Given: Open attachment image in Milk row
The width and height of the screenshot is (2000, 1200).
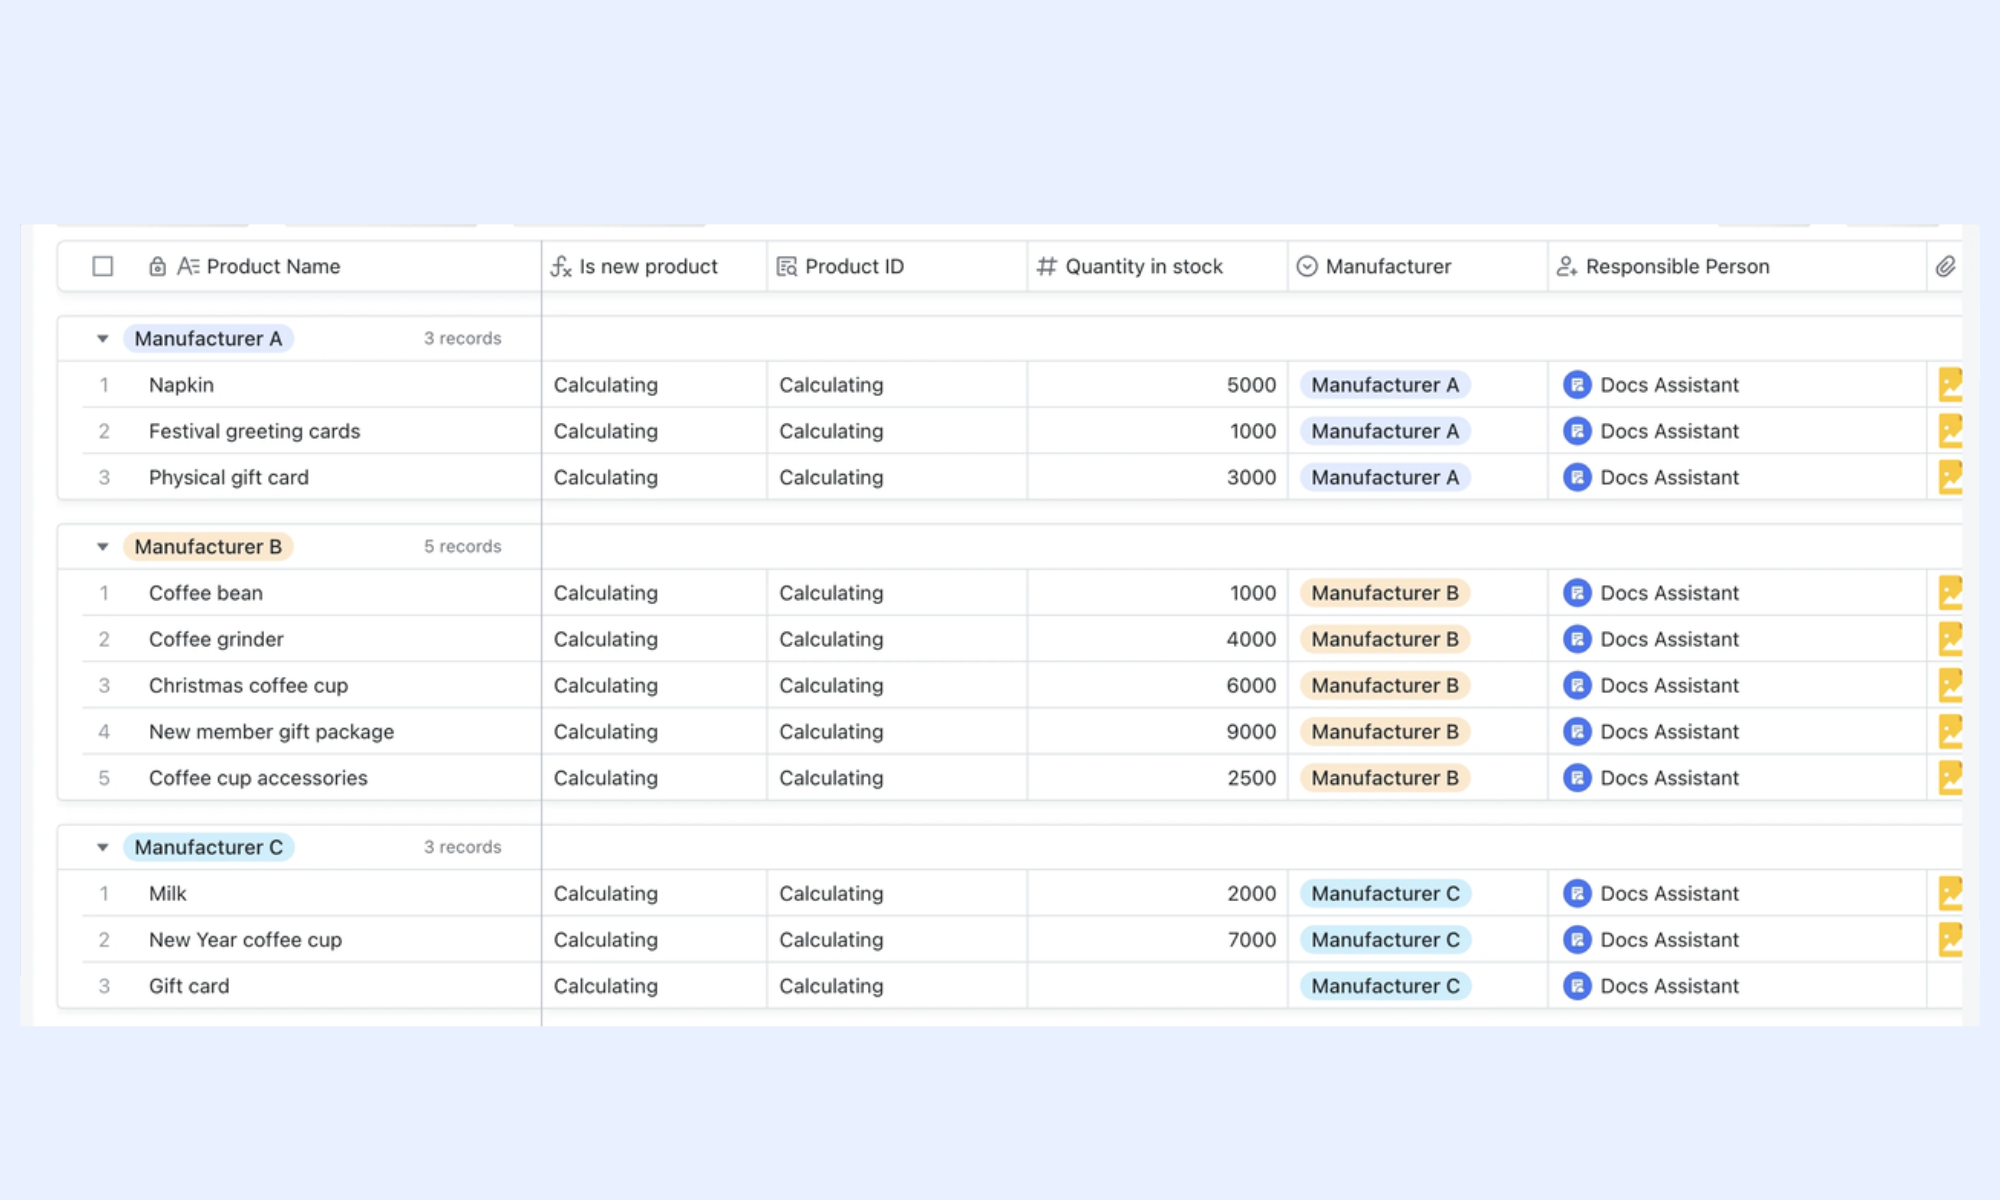Looking at the screenshot, I should pos(1950,893).
